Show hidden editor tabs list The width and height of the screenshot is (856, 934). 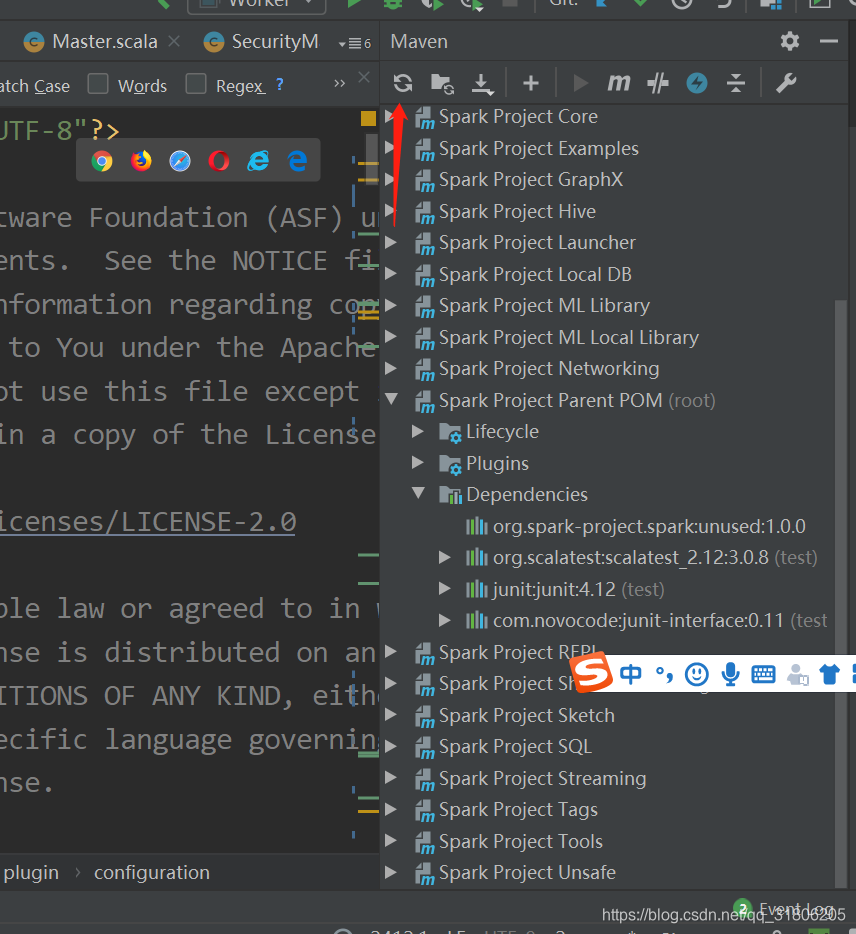355,43
